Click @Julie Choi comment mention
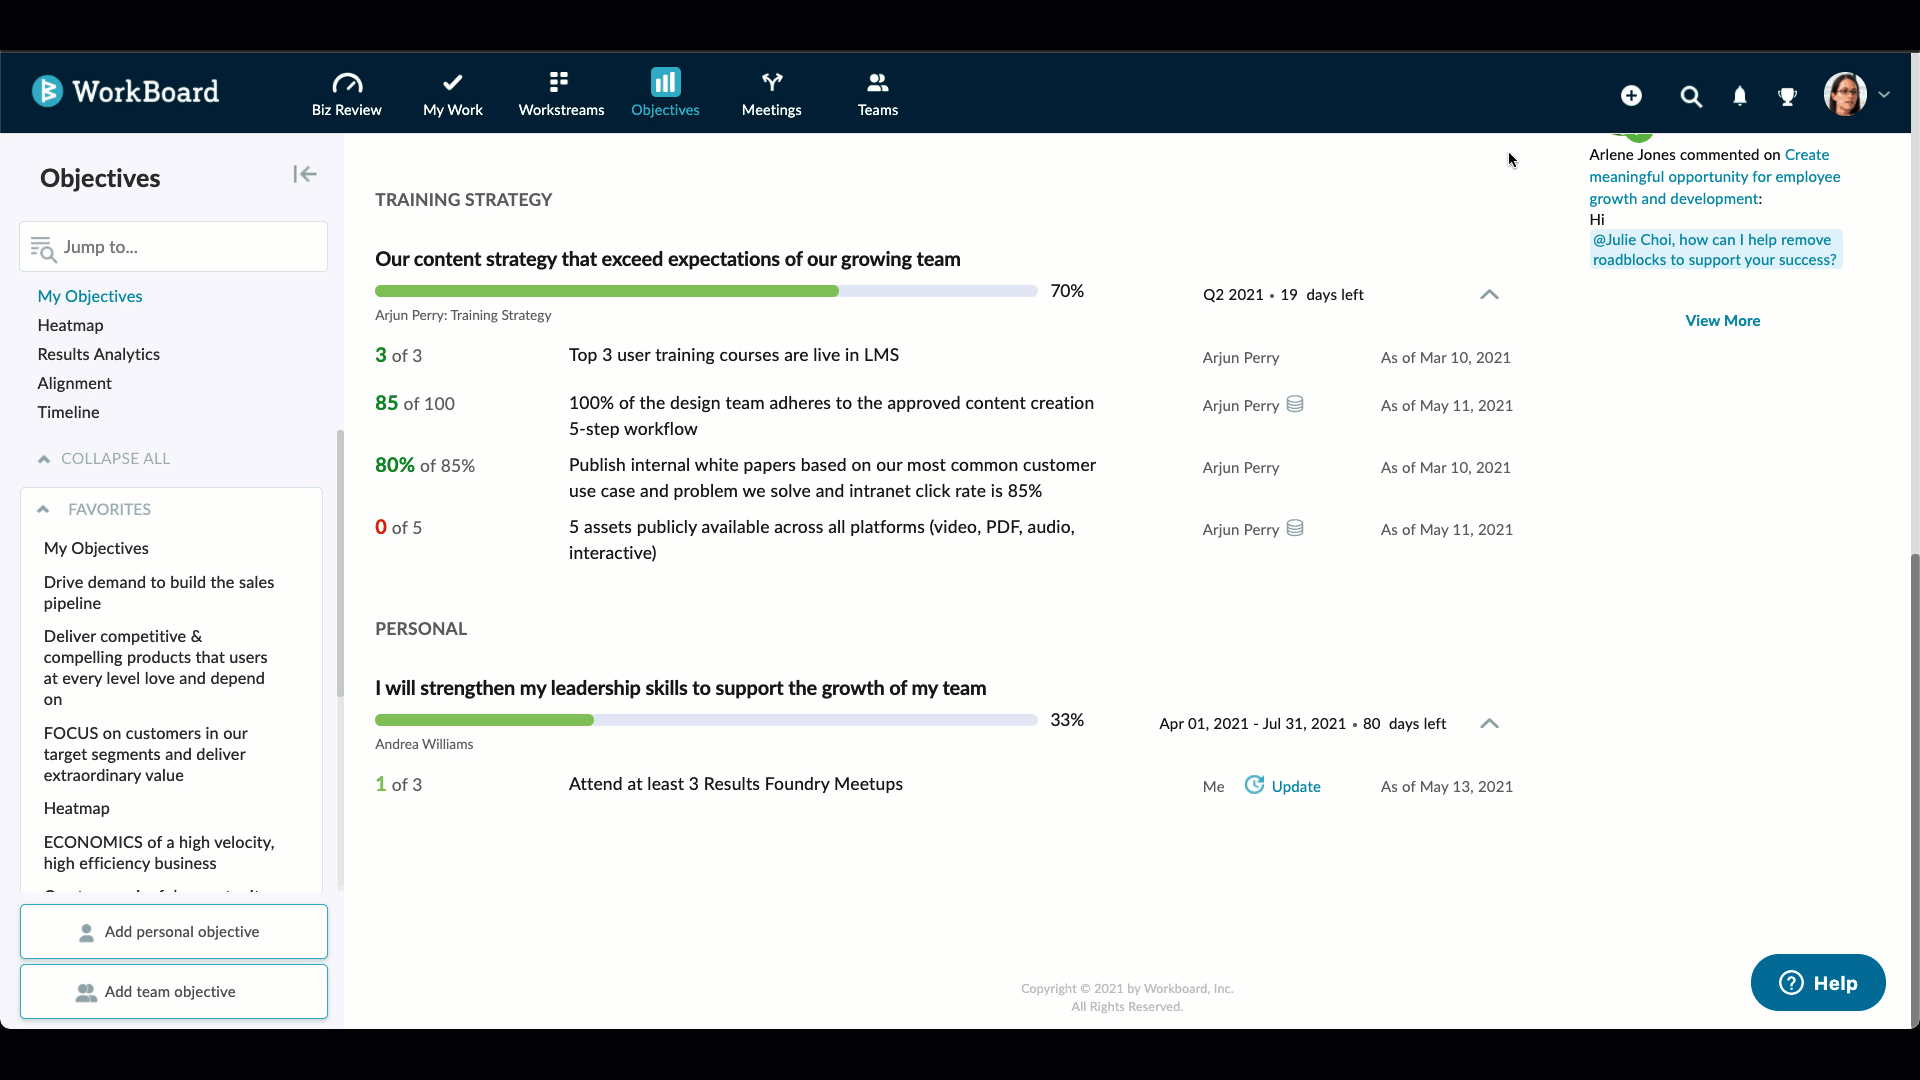Image resolution: width=1920 pixels, height=1080 pixels. 1714,250
